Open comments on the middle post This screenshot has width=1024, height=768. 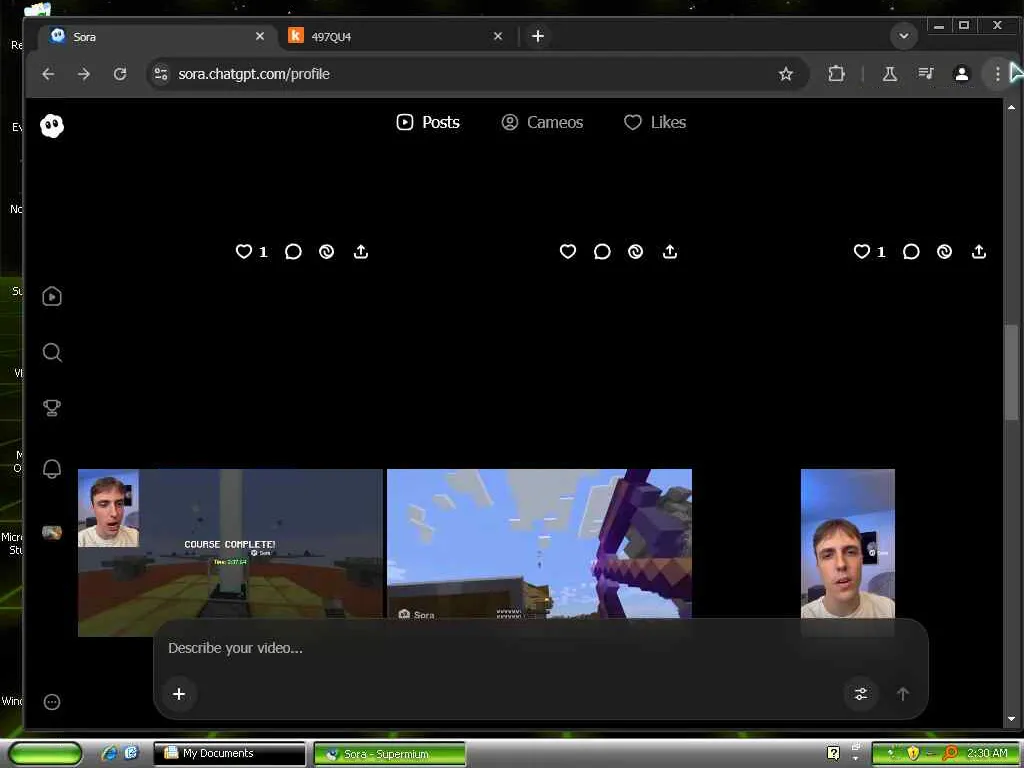[602, 251]
